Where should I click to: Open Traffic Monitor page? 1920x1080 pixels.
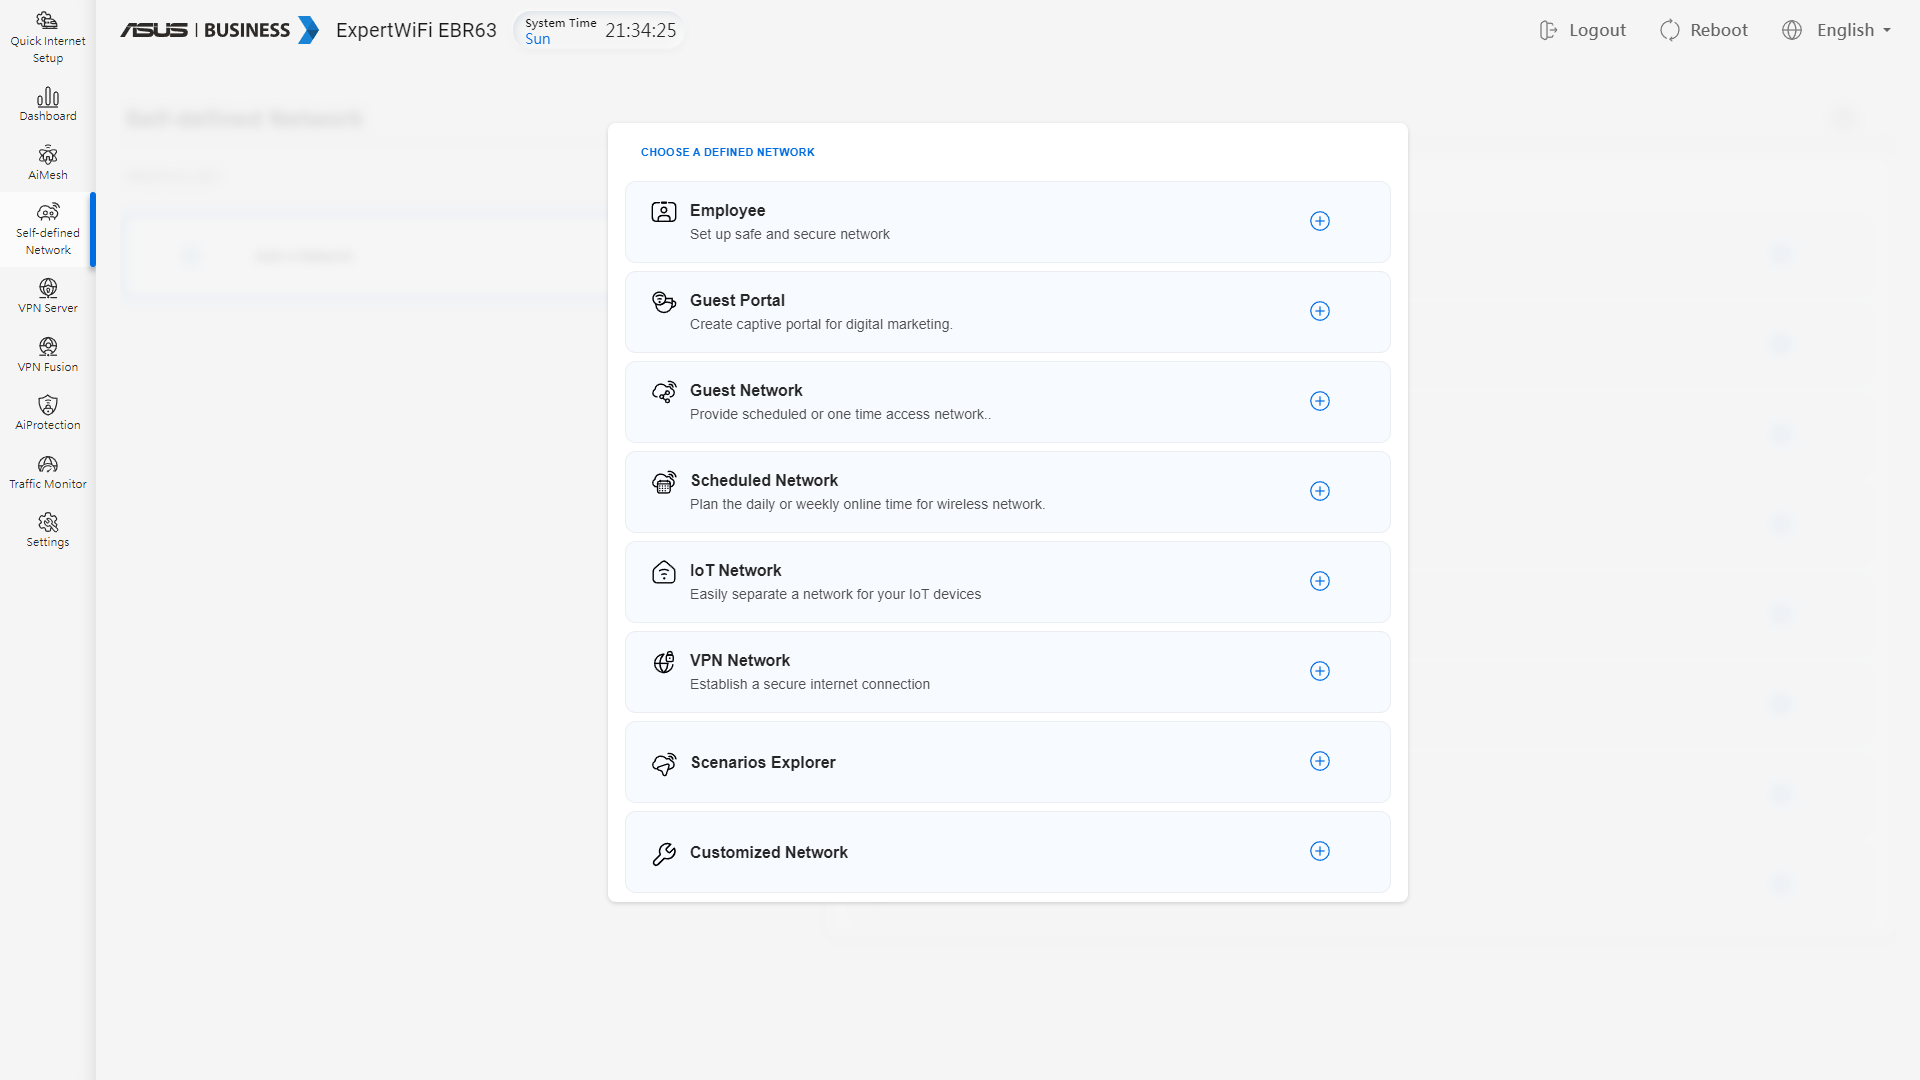(47, 472)
